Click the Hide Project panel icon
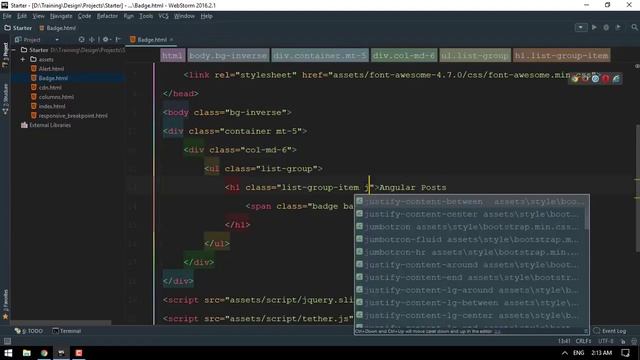 [118, 40]
